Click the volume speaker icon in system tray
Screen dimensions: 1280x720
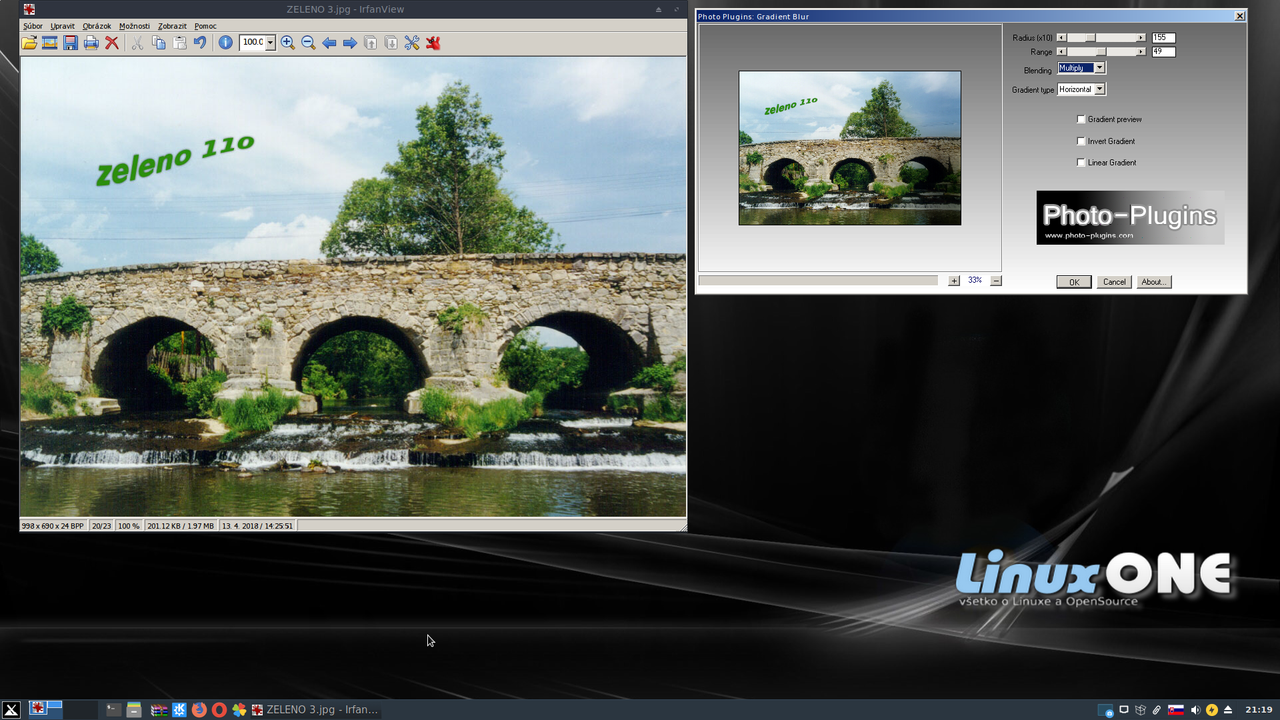coord(1195,710)
